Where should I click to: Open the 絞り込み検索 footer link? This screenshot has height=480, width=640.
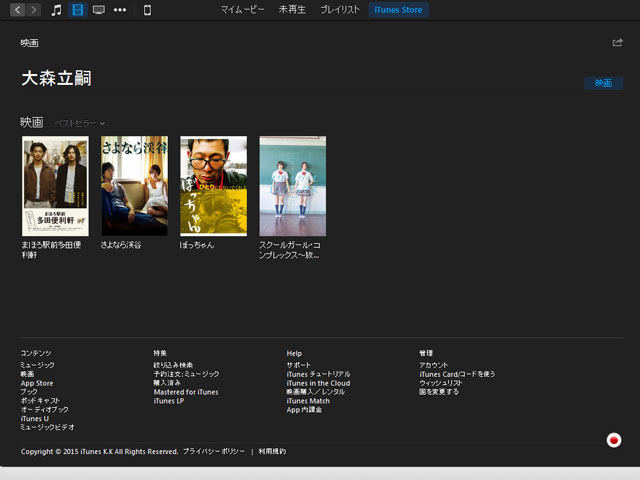pos(173,365)
